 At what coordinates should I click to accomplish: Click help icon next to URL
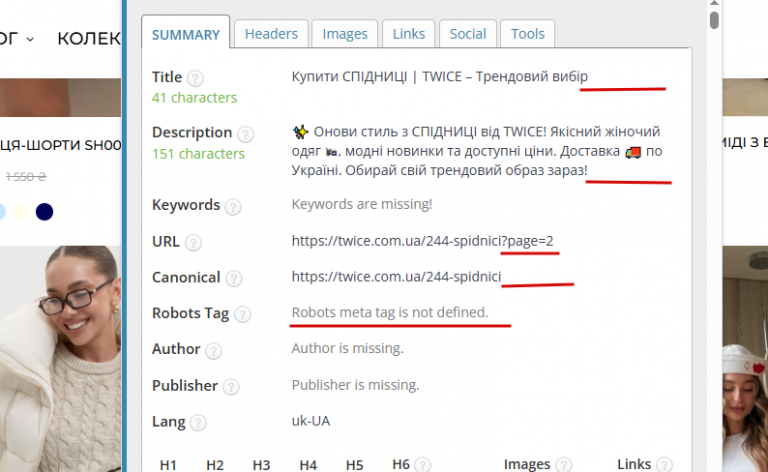coord(193,243)
